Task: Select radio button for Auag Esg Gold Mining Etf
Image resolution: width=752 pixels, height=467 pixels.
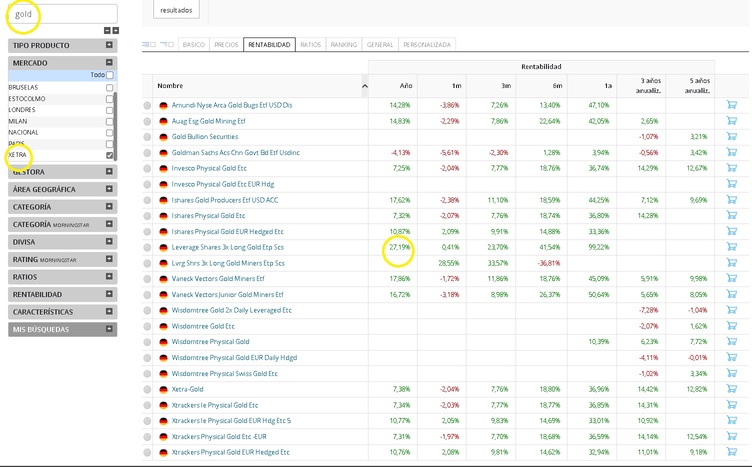Action: 147,121
